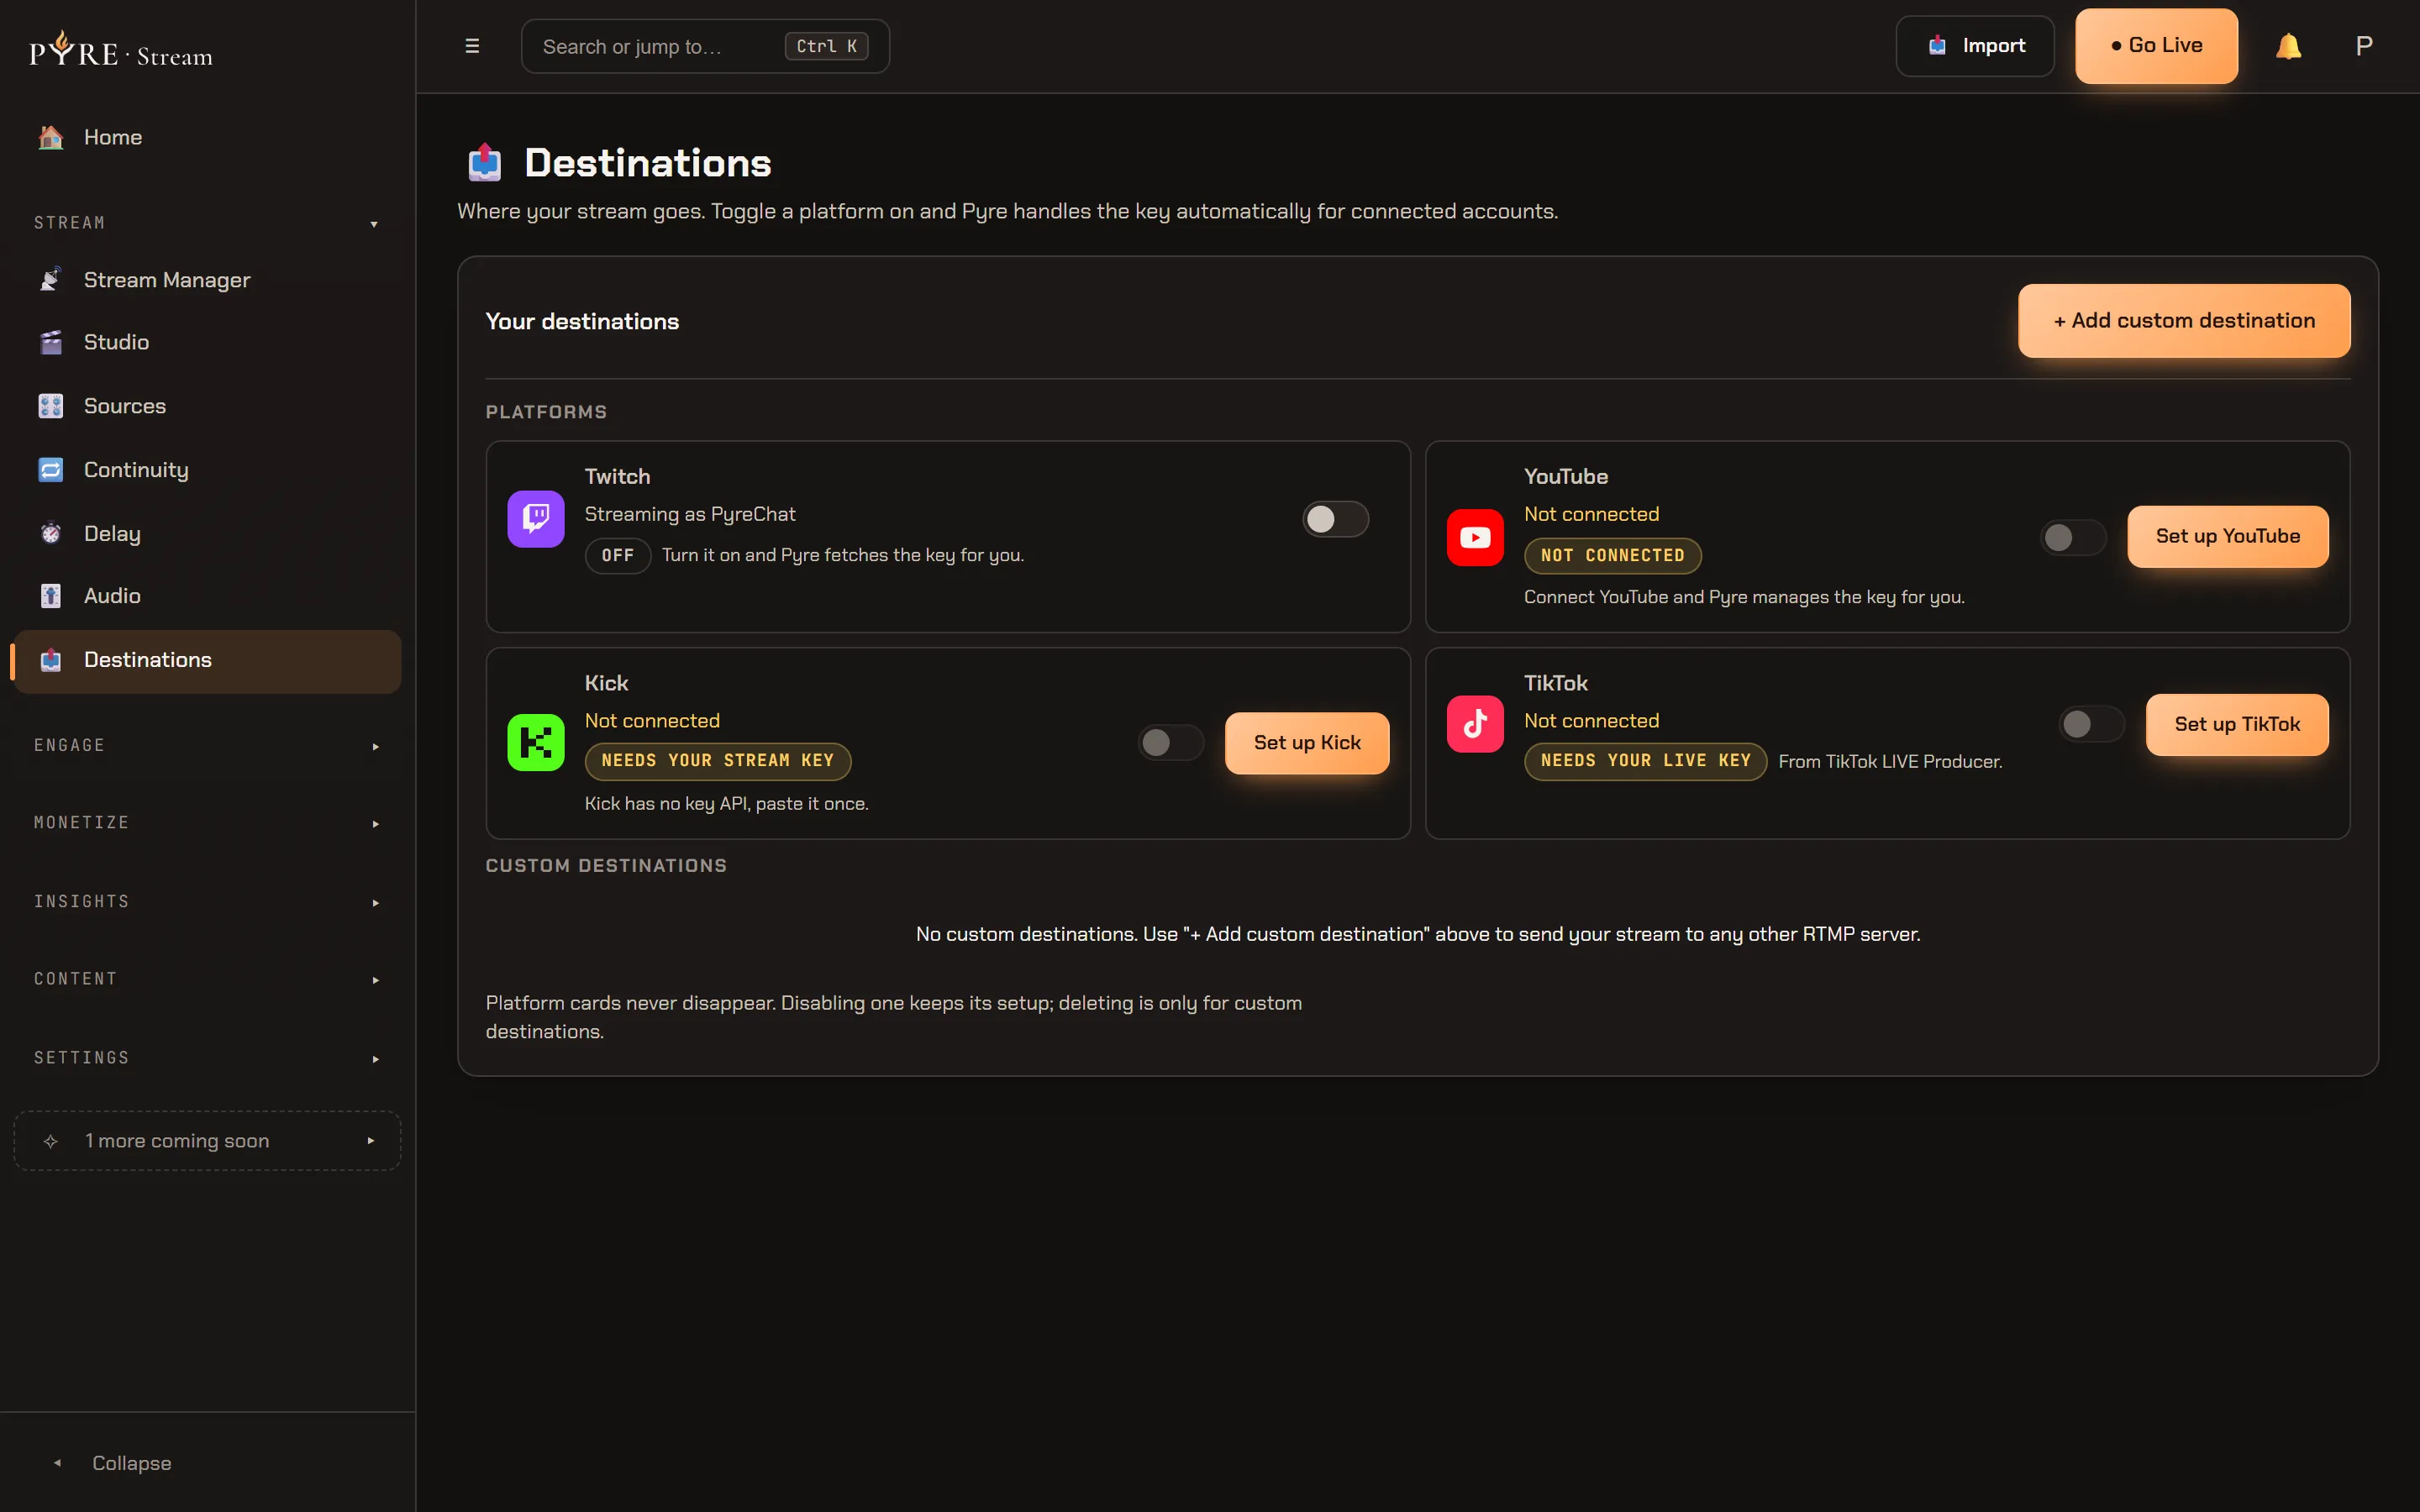Click 'From TikTok LIVE Producer.' text

1890,762
